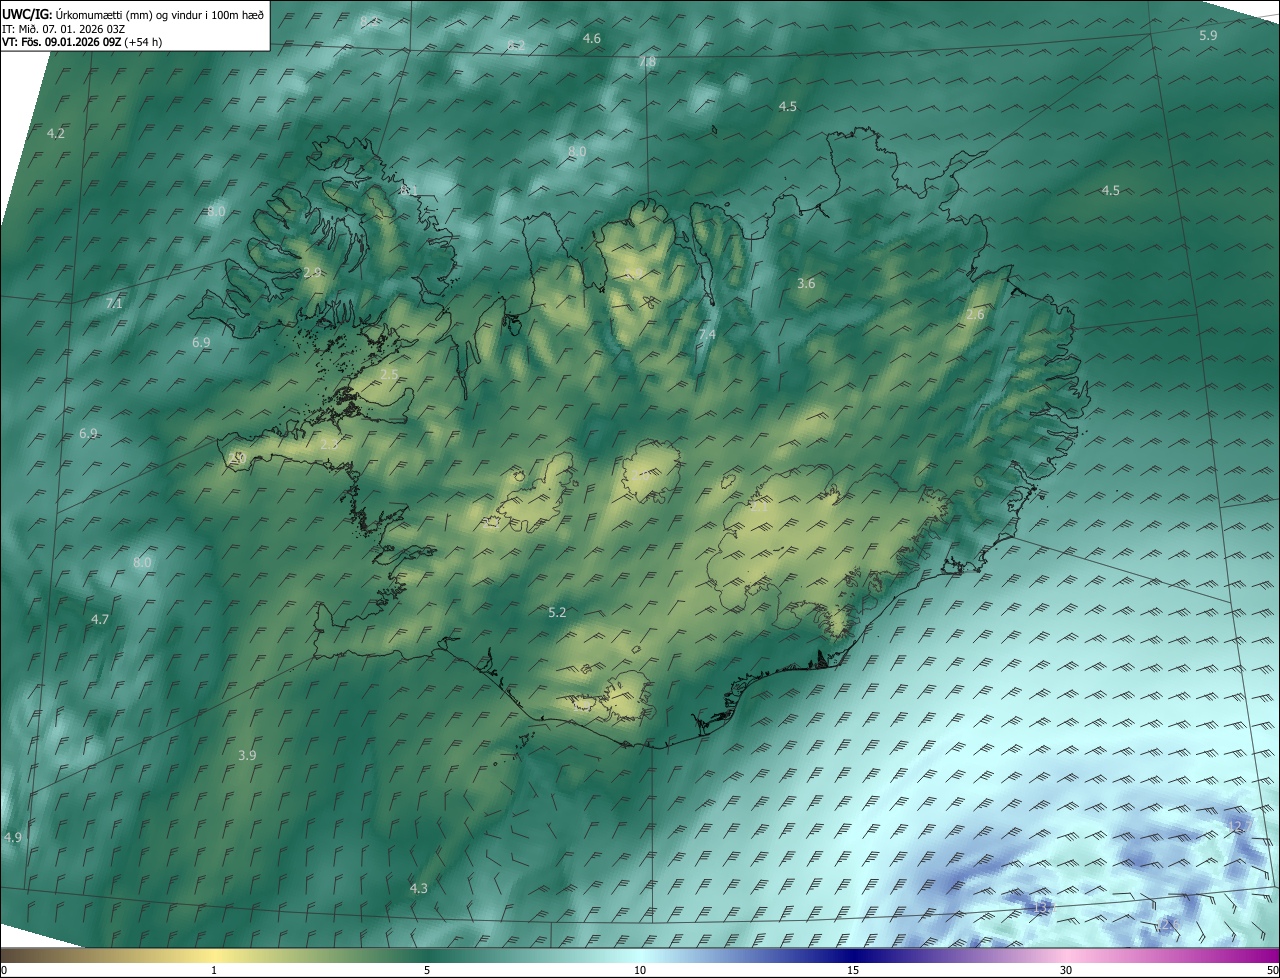1280x978 pixels.
Task: Click the 5.2 value label on the map
Action: [558, 613]
